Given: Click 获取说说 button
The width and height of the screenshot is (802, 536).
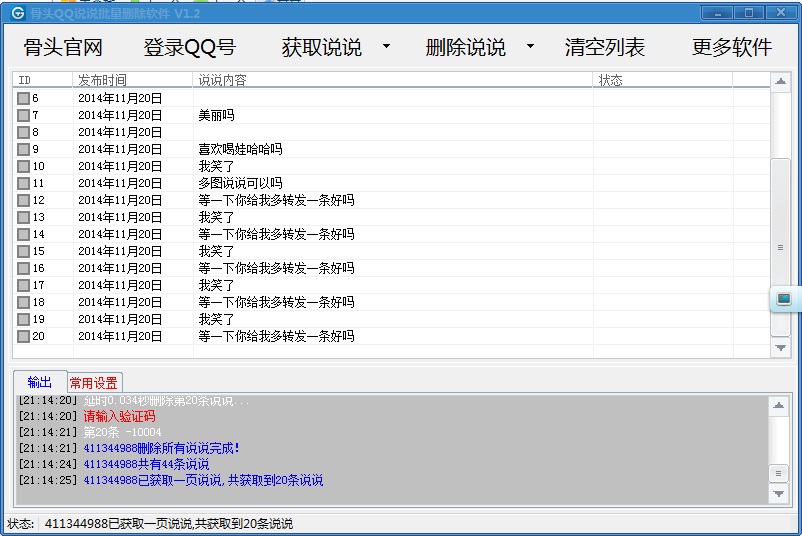Looking at the screenshot, I should tap(322, 48).
